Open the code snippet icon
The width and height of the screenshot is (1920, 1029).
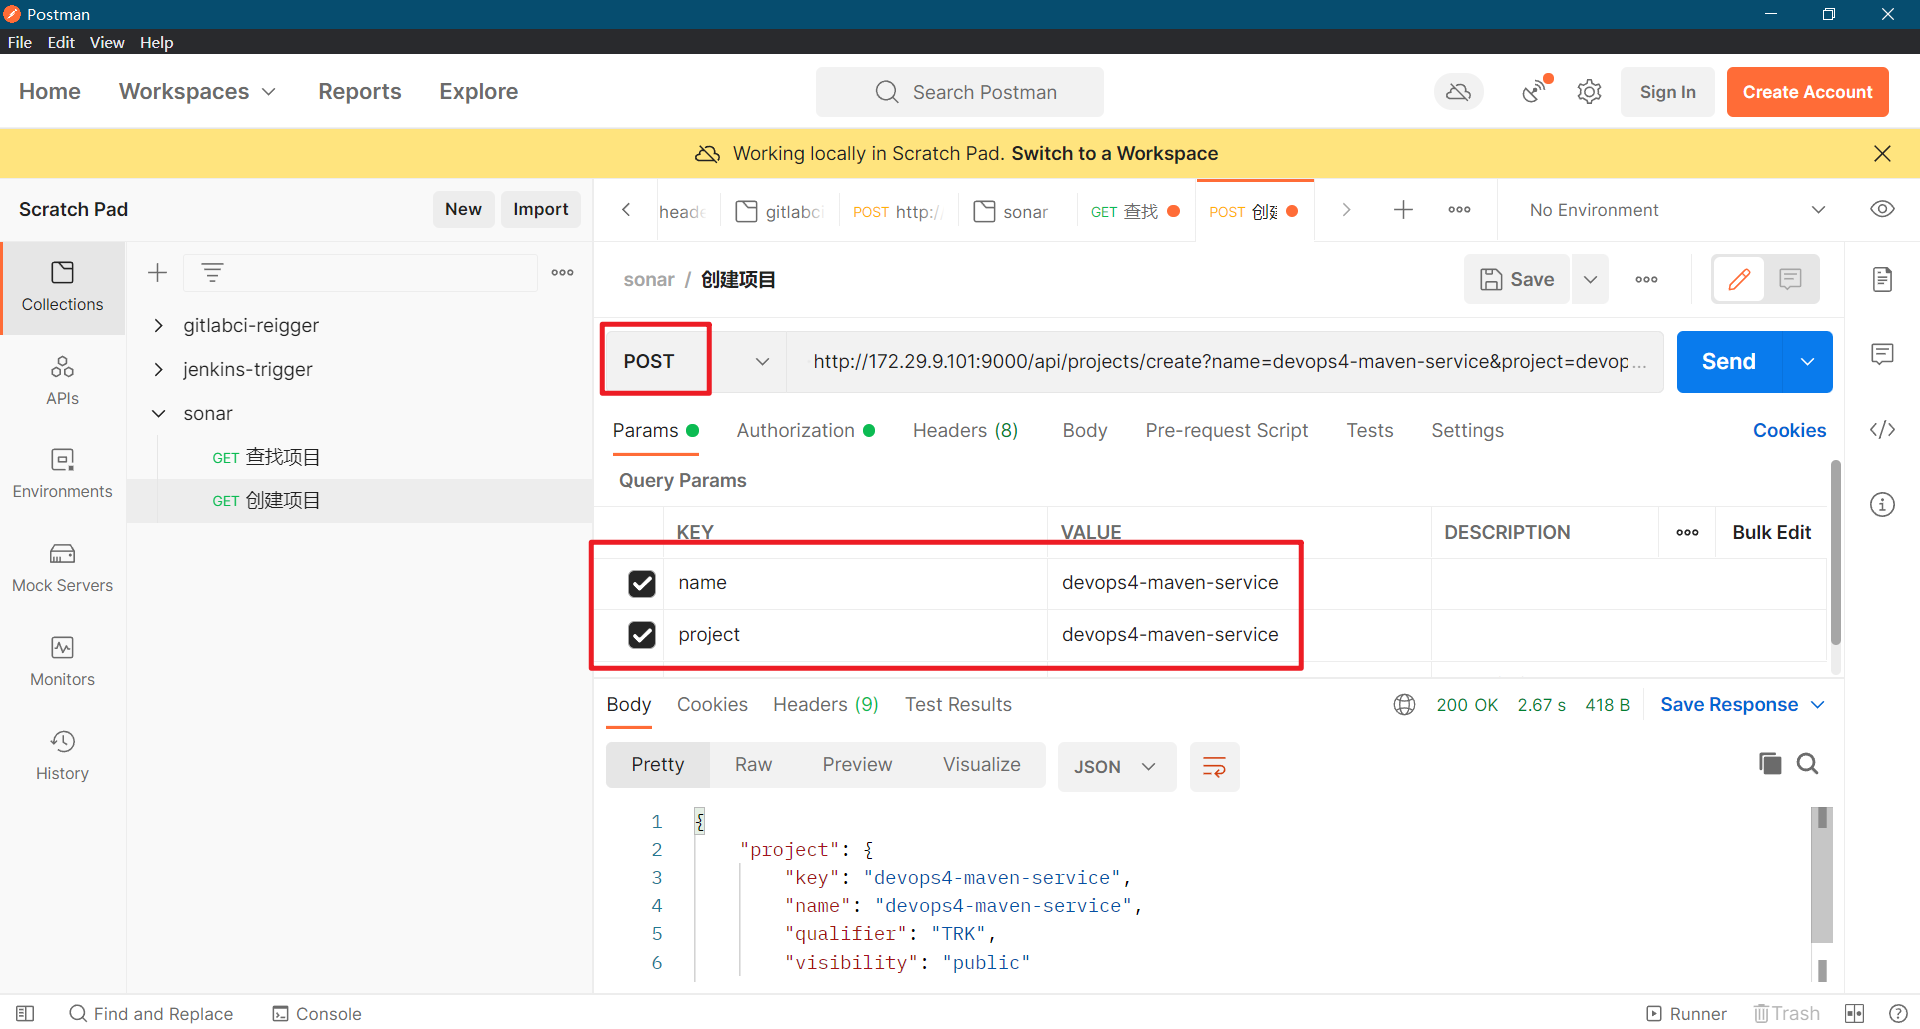coord(1882,429)
